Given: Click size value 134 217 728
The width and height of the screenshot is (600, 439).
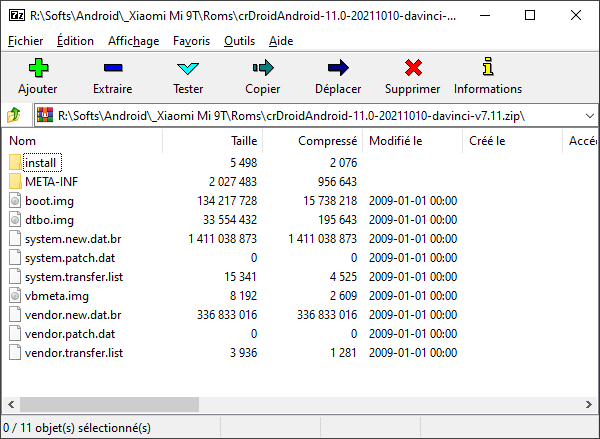Looking at the screenshot, I should pyautogui.click(x=227, y=201).
